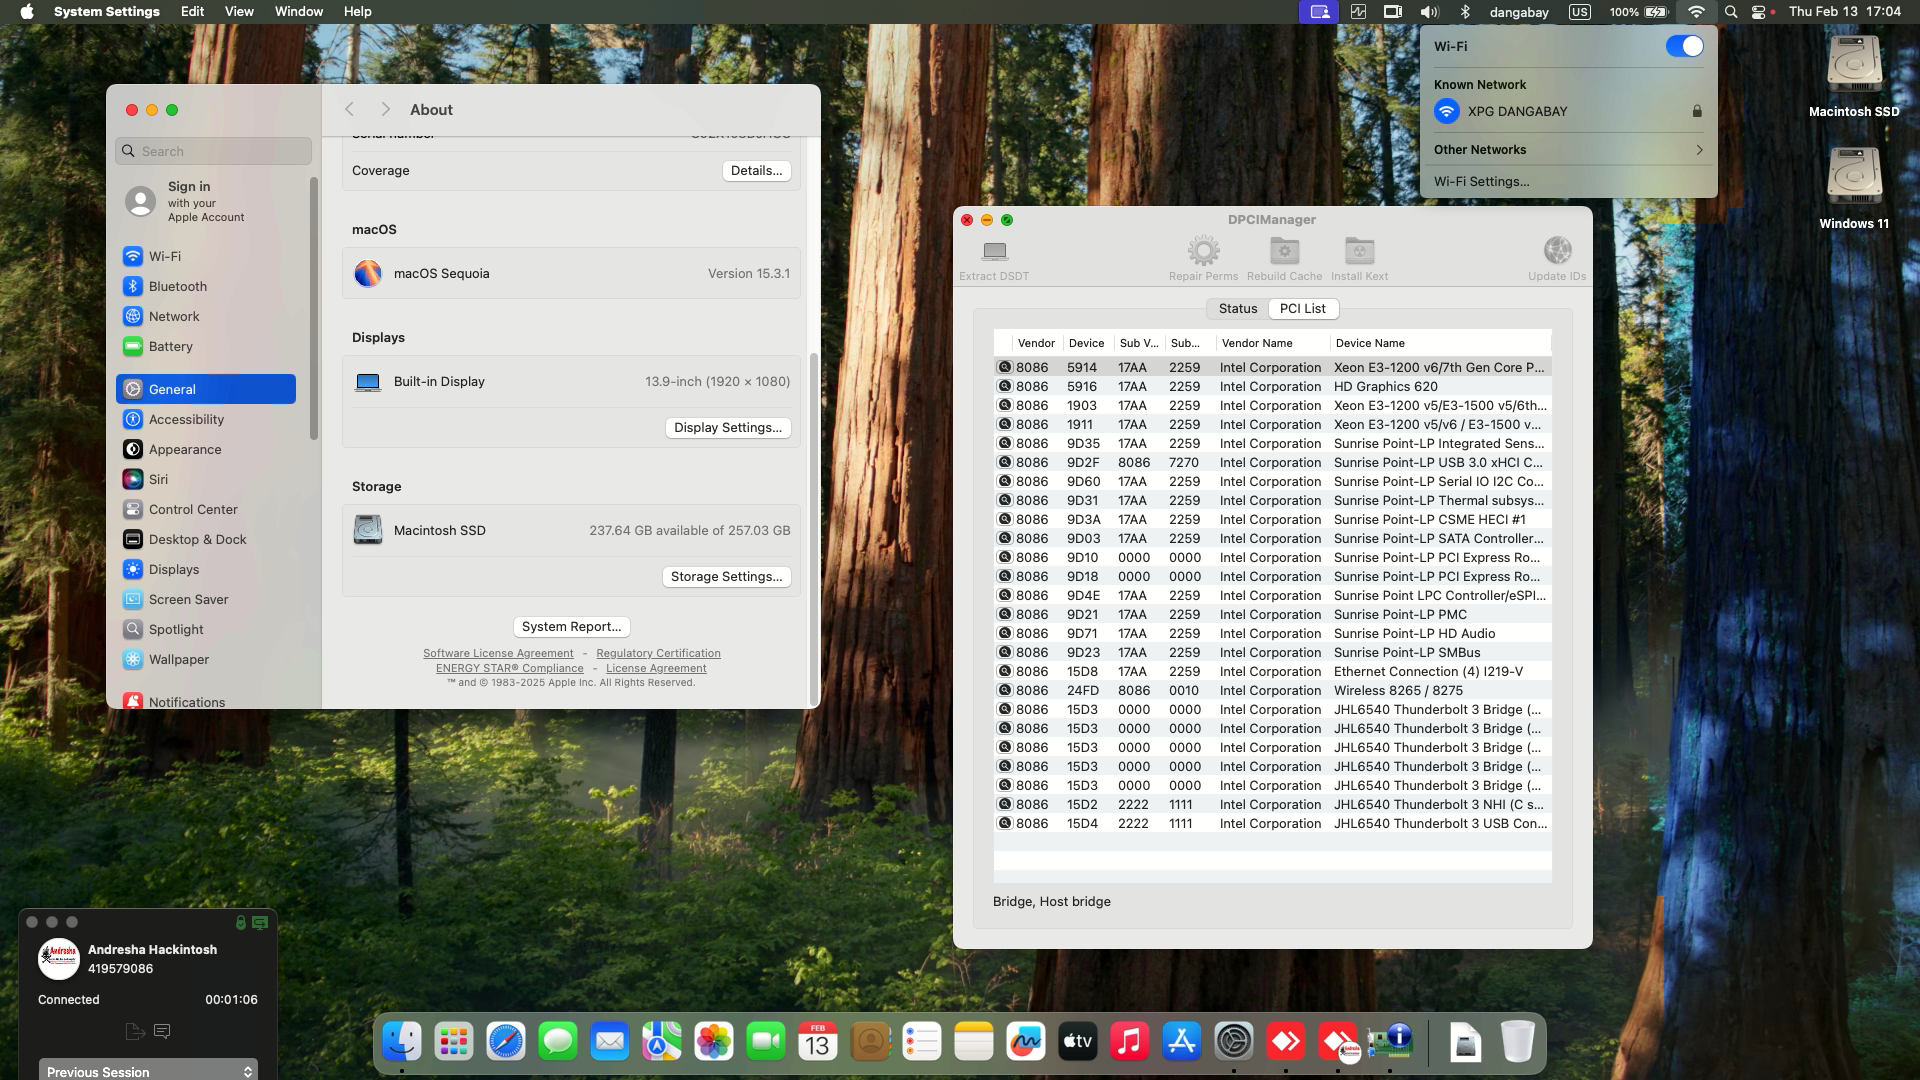This screenshot has height=1080, width=1920.
Task: Open Maps app in the Dock
Action: pyautogui.click(x=662, y=1042)
